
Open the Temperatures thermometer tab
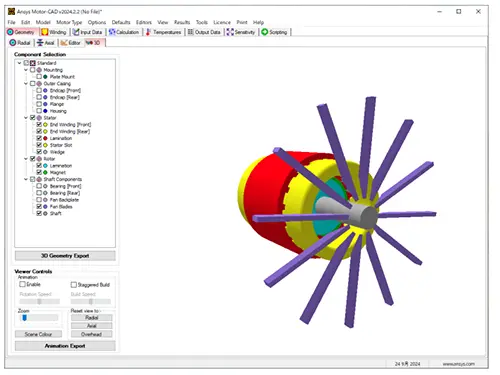[148, 32]
